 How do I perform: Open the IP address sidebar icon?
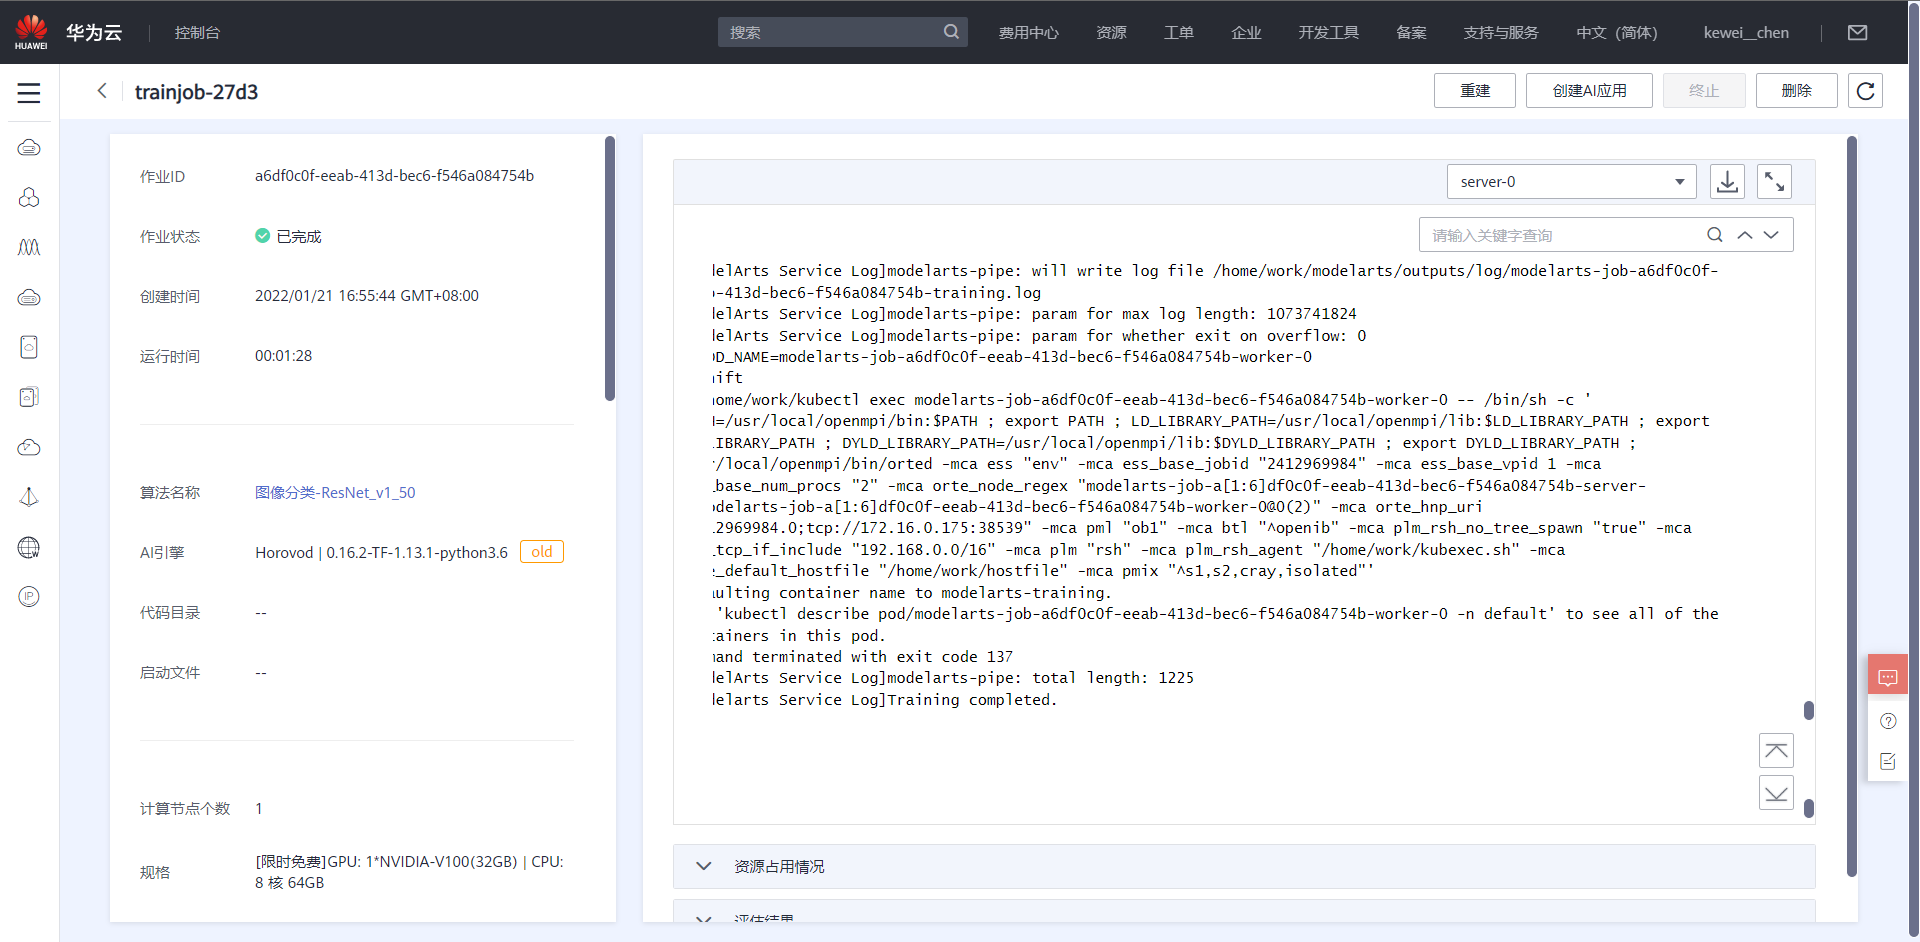click(x=29, y=597)
